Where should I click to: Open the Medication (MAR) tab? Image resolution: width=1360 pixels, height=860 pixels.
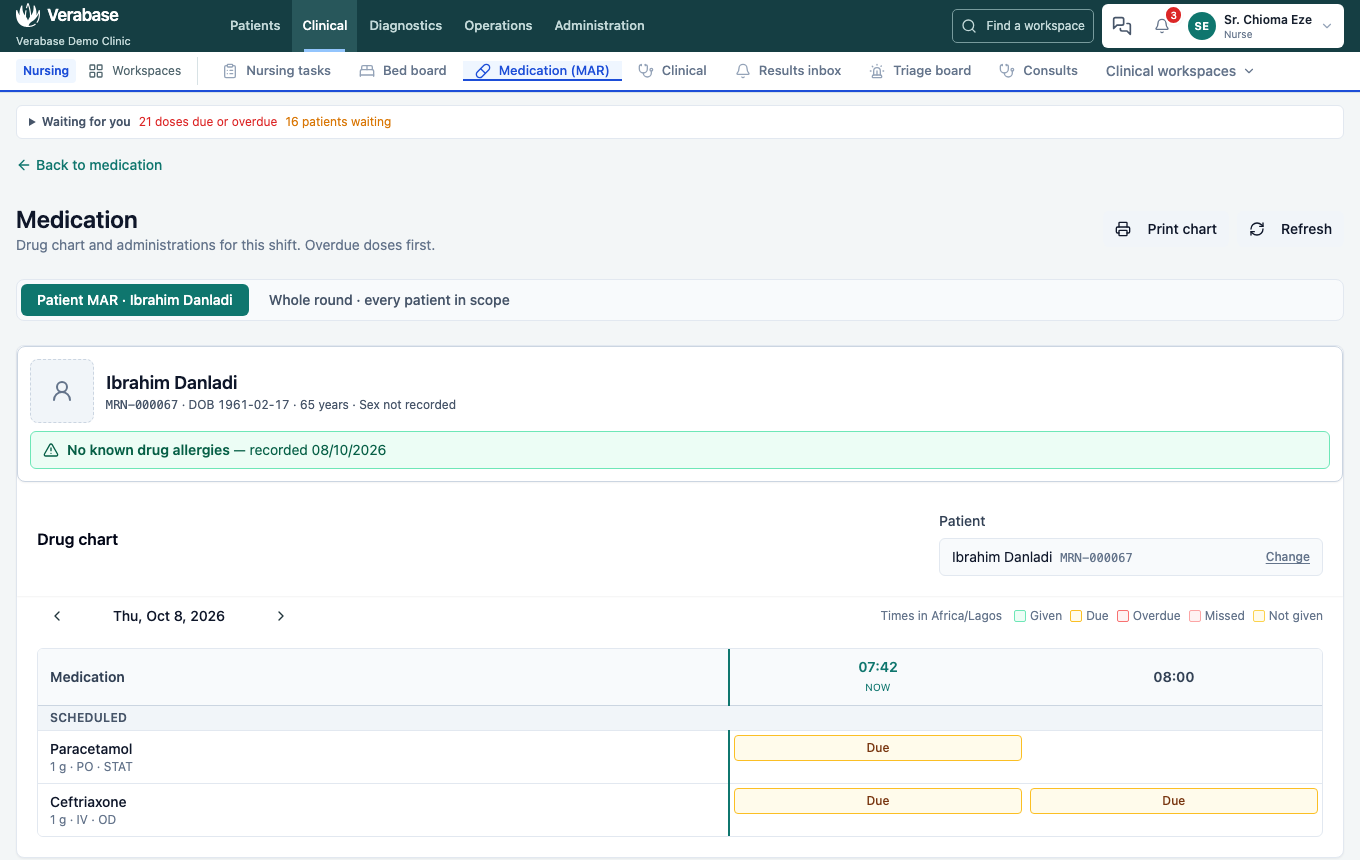coord(543,71)
